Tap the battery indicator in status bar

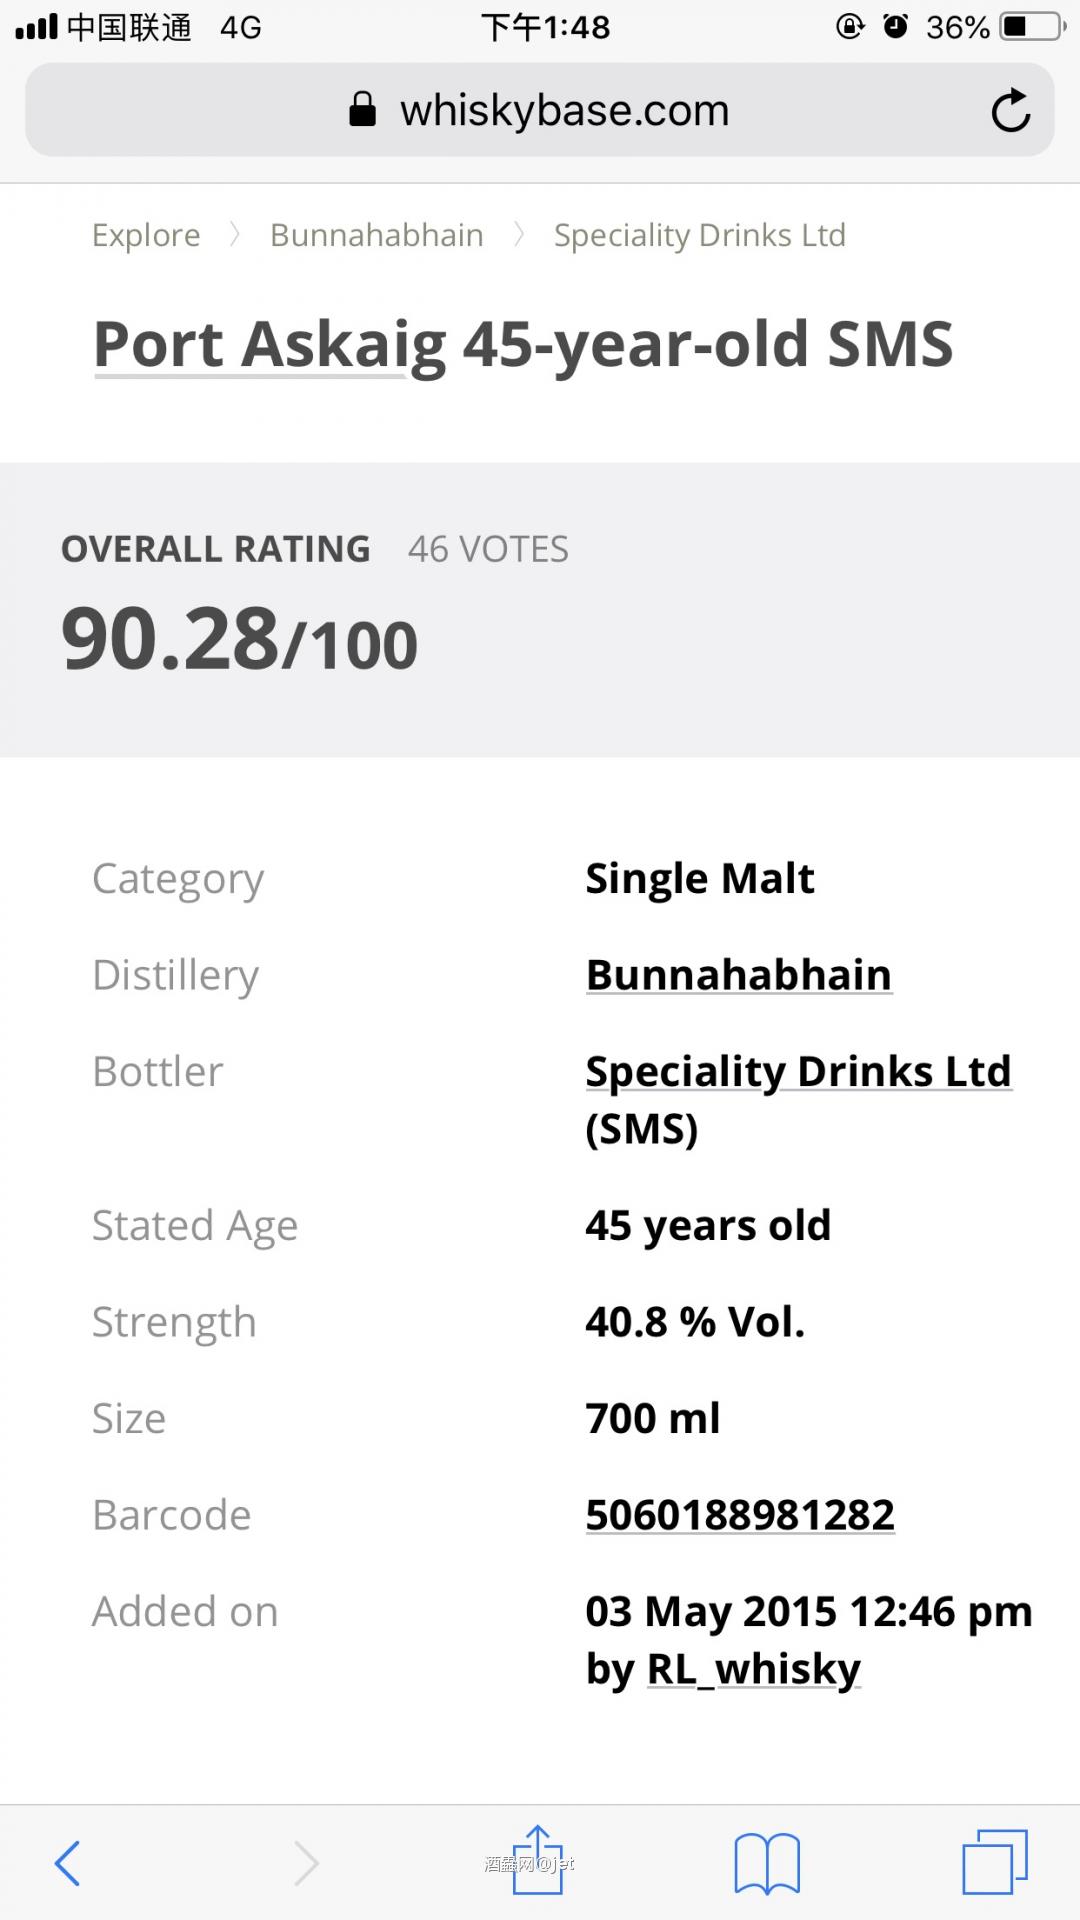point(1032,27)
